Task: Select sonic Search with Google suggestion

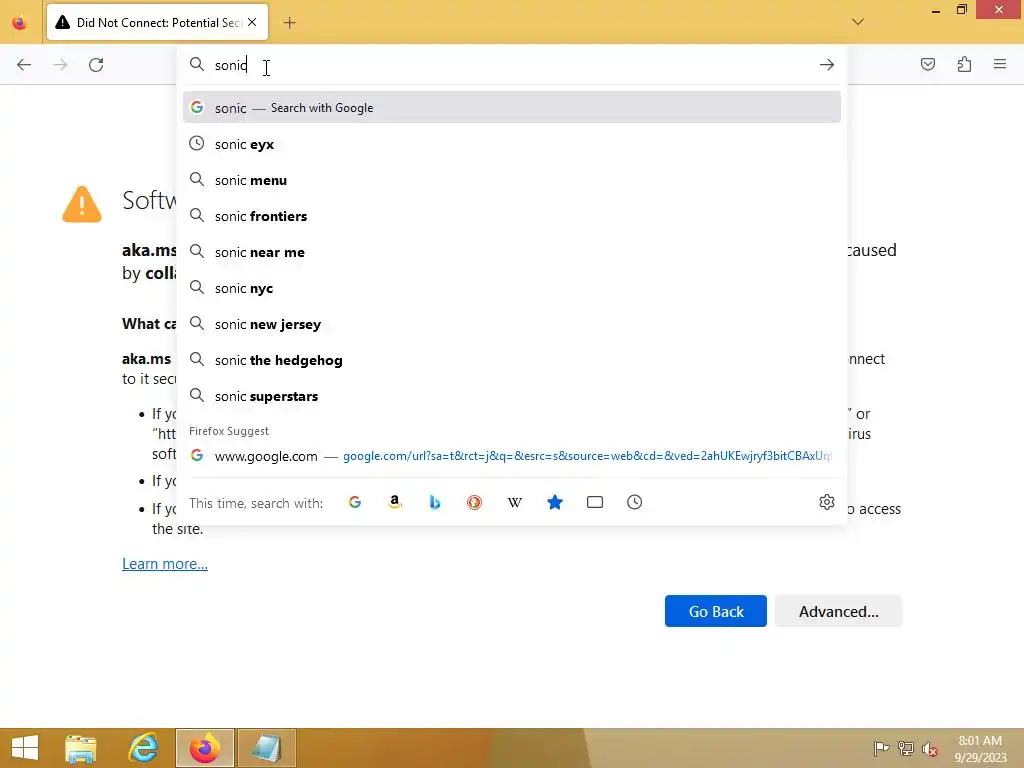Action: (x=512, y=108)
